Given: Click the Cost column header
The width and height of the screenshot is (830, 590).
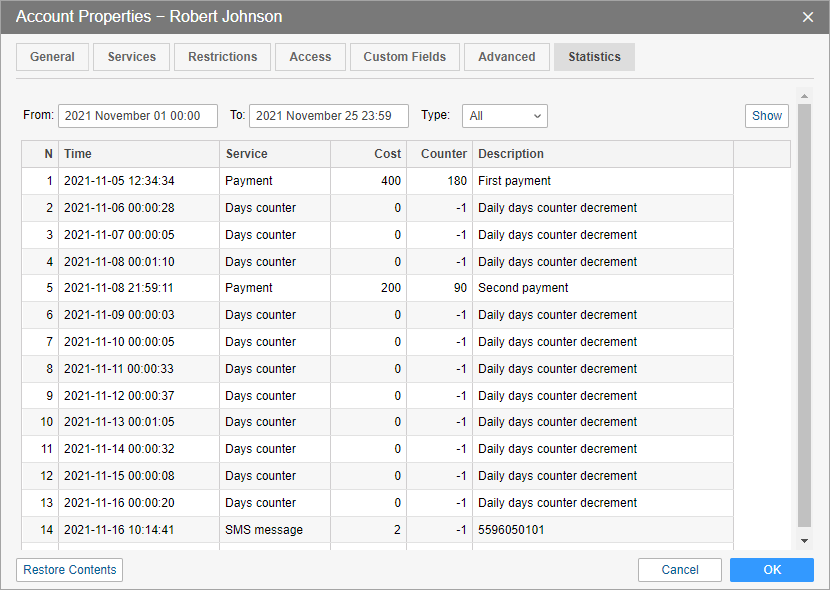Looking at the screenshot, I should [368, 154].
